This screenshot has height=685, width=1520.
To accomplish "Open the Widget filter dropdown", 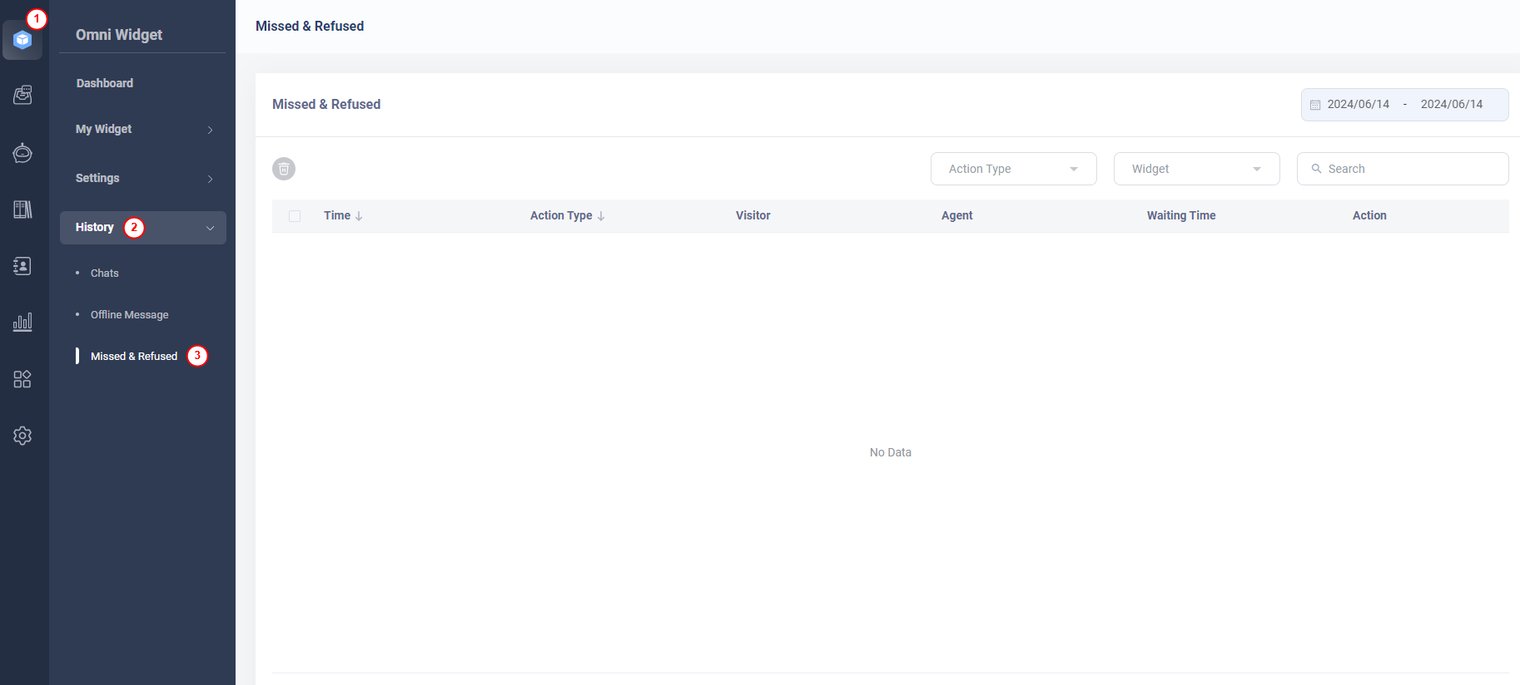I will [x=1196, y=169].
